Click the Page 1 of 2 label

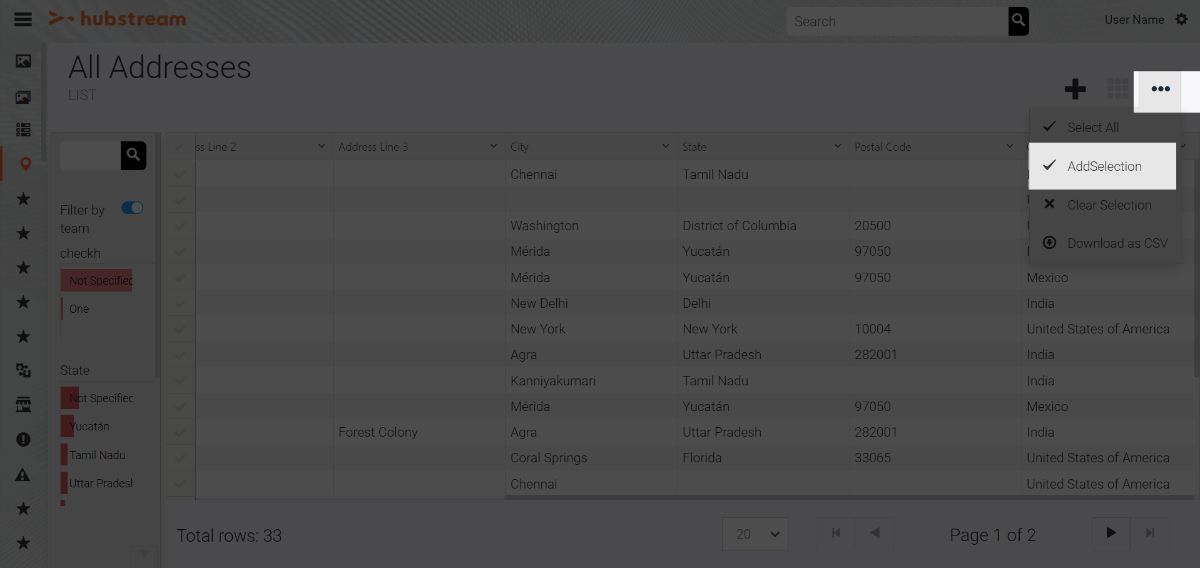[x=993, y=535]
